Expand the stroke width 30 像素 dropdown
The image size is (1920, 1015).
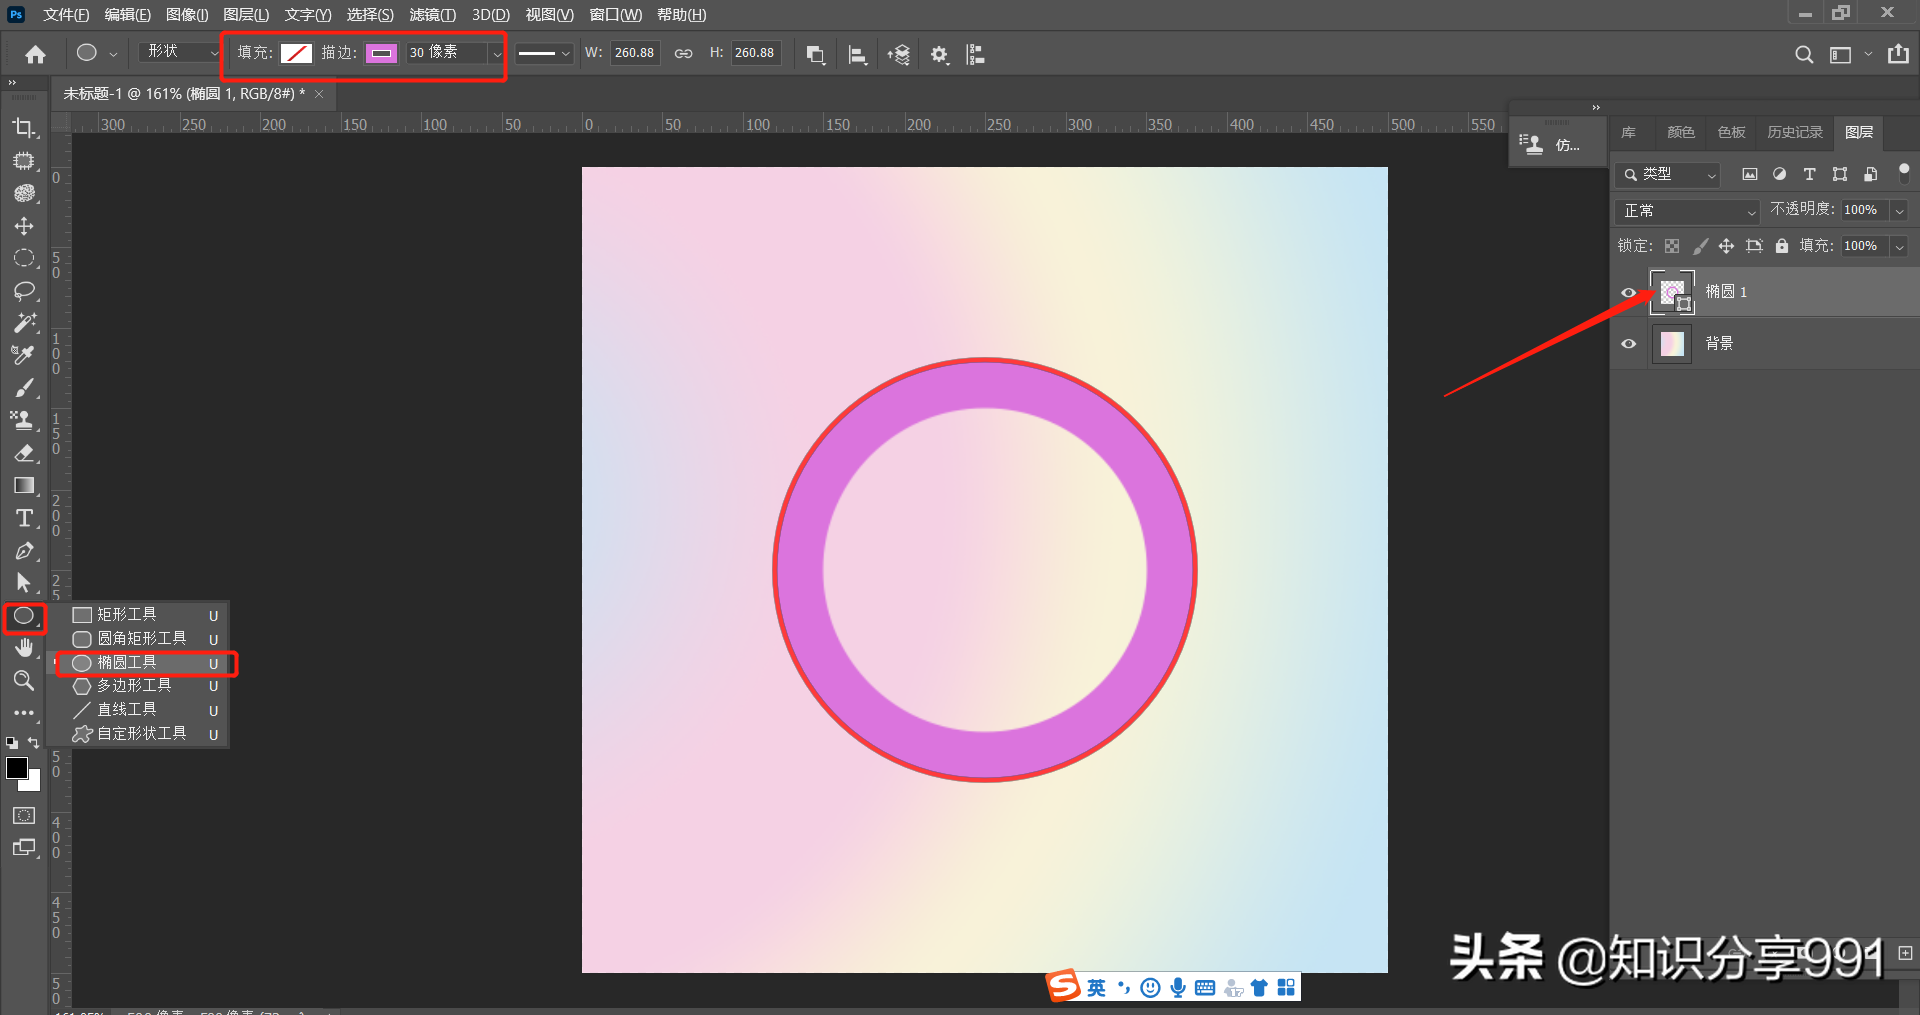(x=496, y=54)
